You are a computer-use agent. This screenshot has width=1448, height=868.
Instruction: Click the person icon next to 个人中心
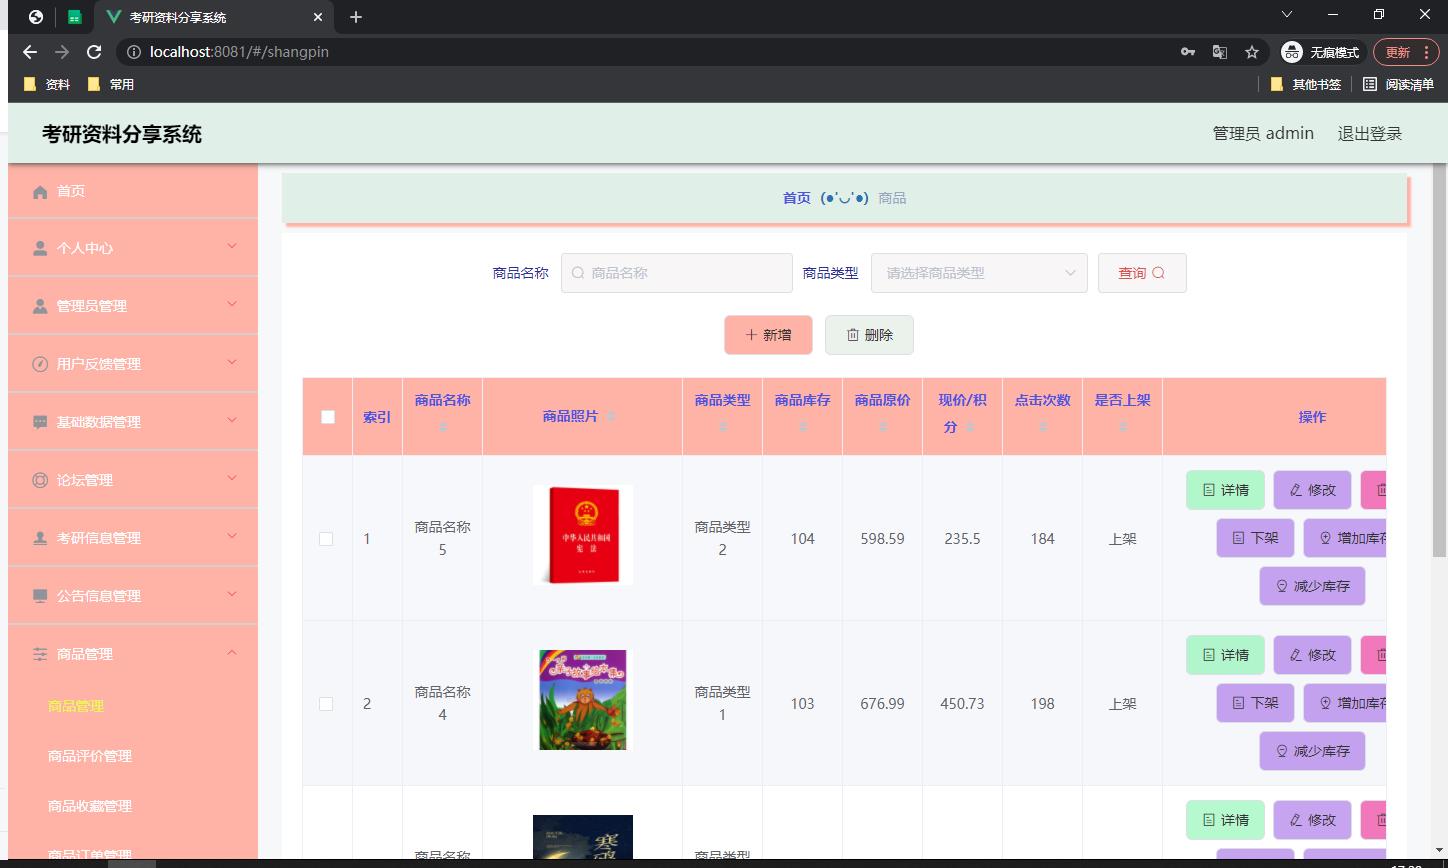pos(40,248)
